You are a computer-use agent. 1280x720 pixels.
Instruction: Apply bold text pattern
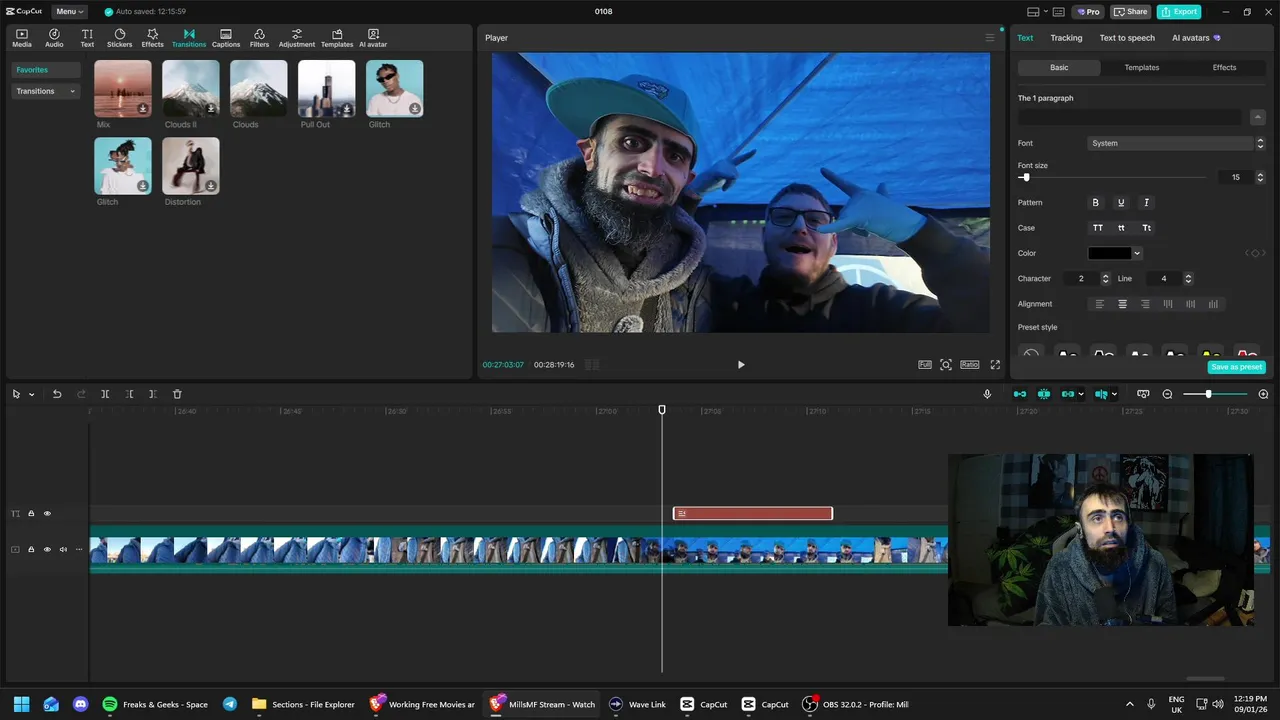tap(1095, 202)
